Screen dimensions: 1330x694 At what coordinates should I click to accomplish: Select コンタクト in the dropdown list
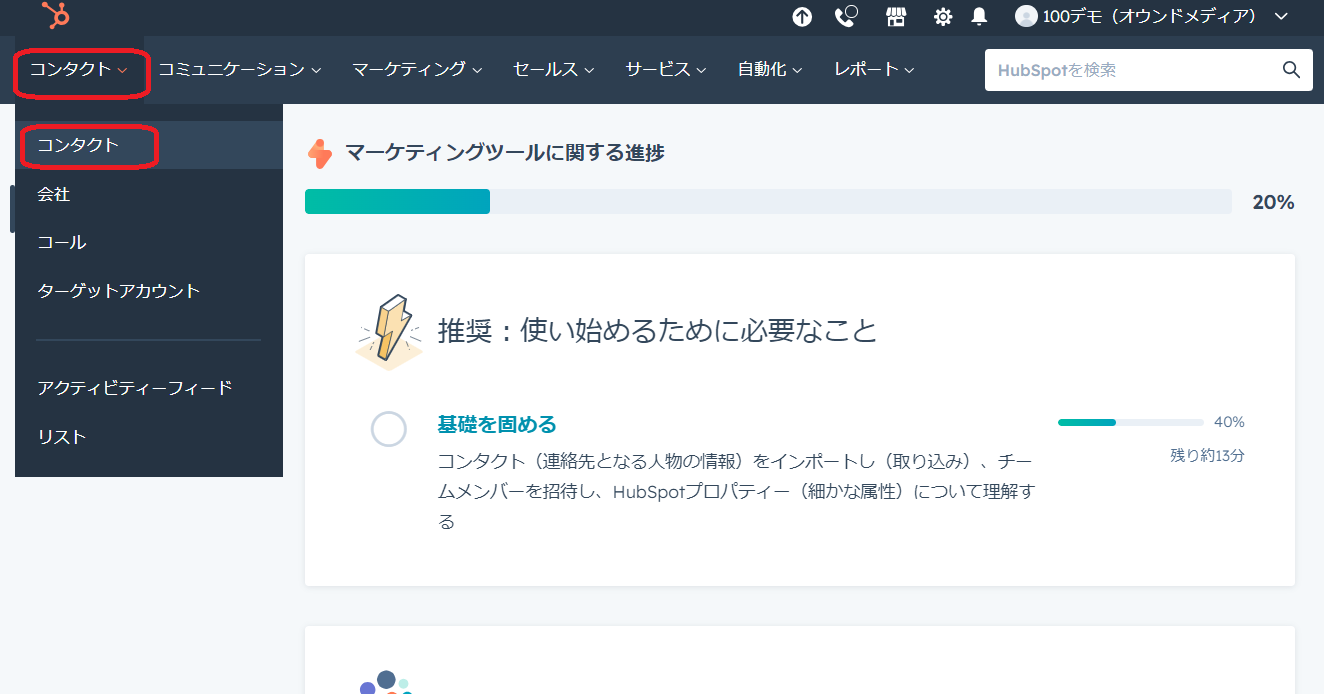(149, 145)
